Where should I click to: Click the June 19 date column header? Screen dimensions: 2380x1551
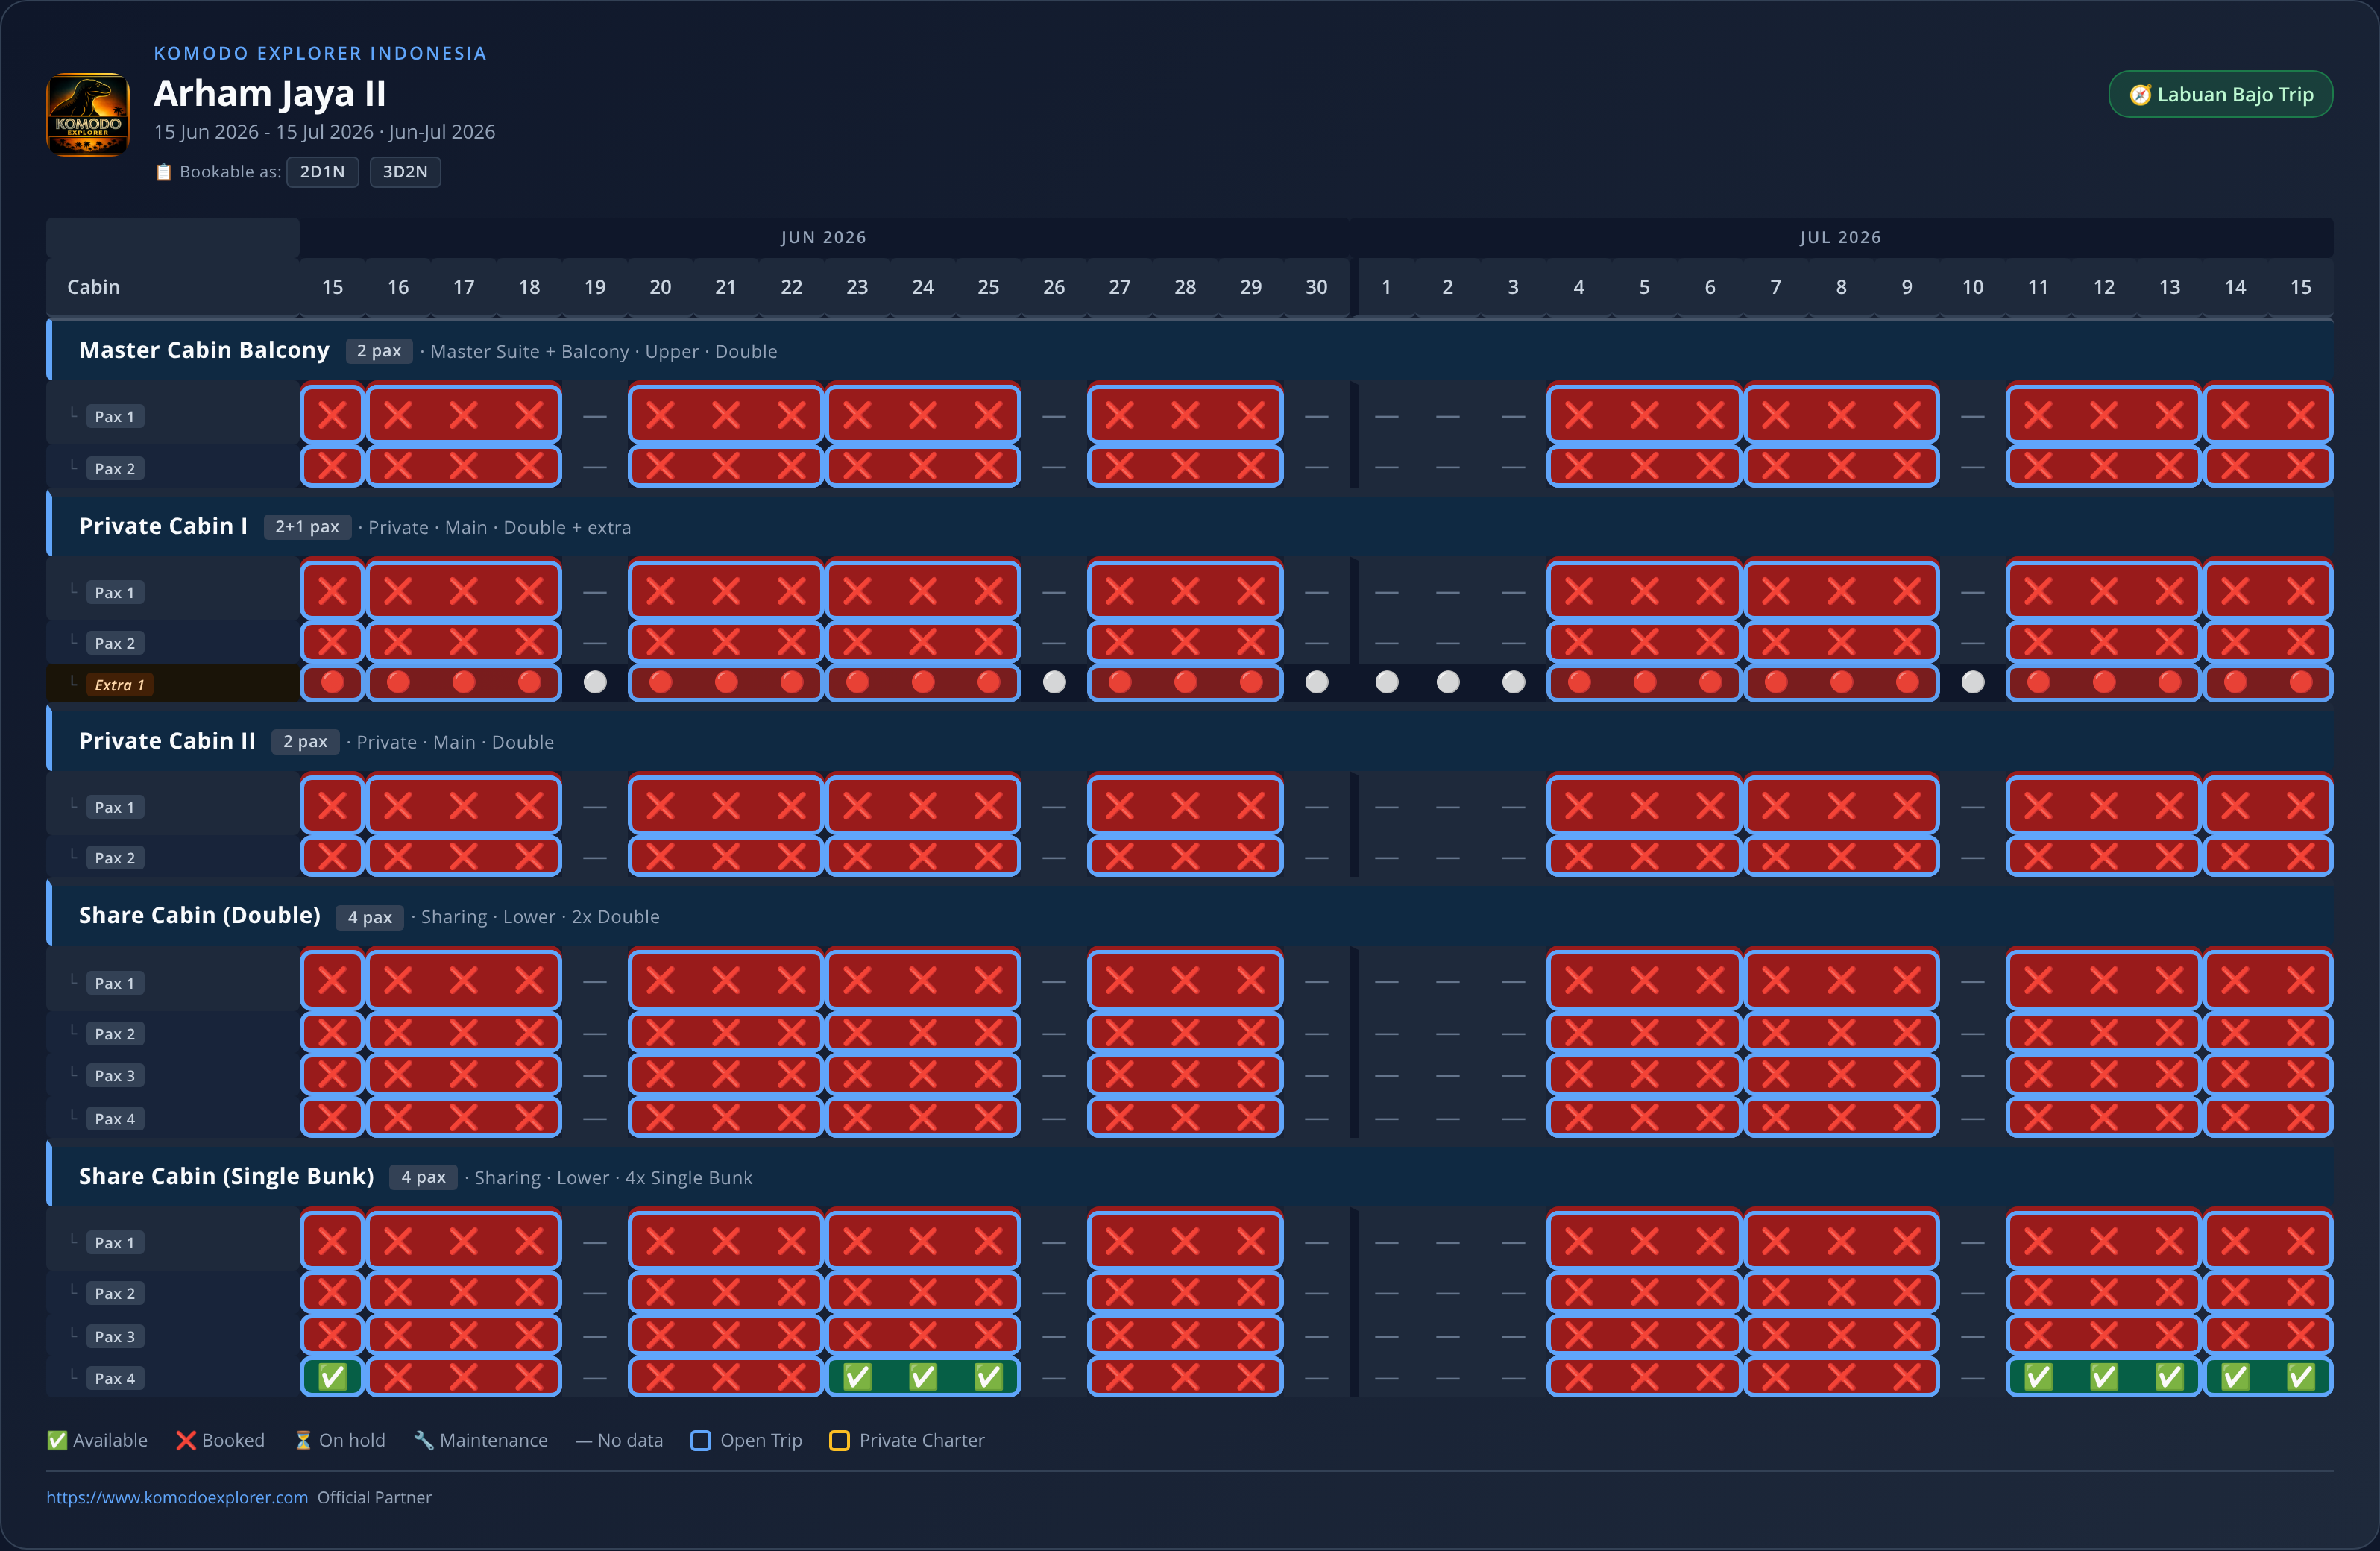tap(595, 287)
